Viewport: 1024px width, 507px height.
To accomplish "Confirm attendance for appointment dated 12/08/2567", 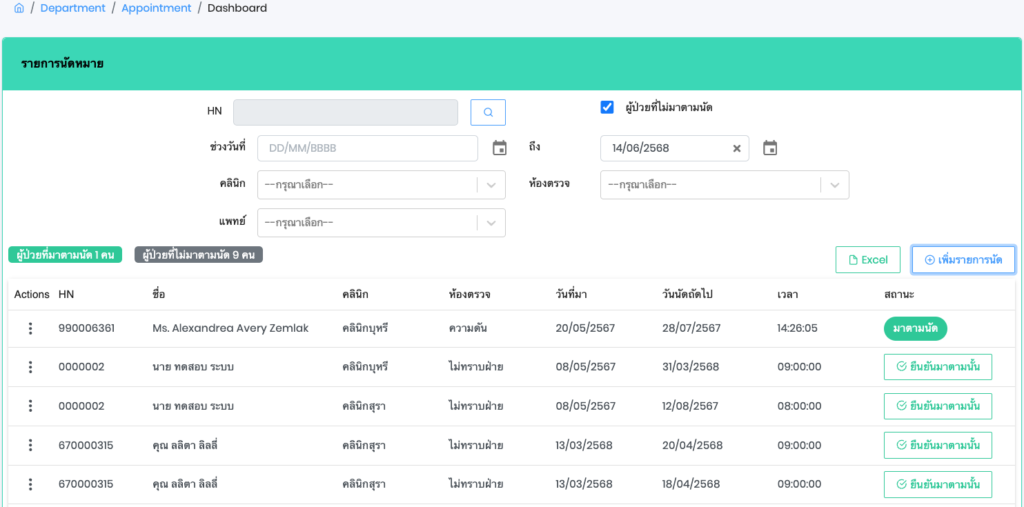I will pos(937,406).
